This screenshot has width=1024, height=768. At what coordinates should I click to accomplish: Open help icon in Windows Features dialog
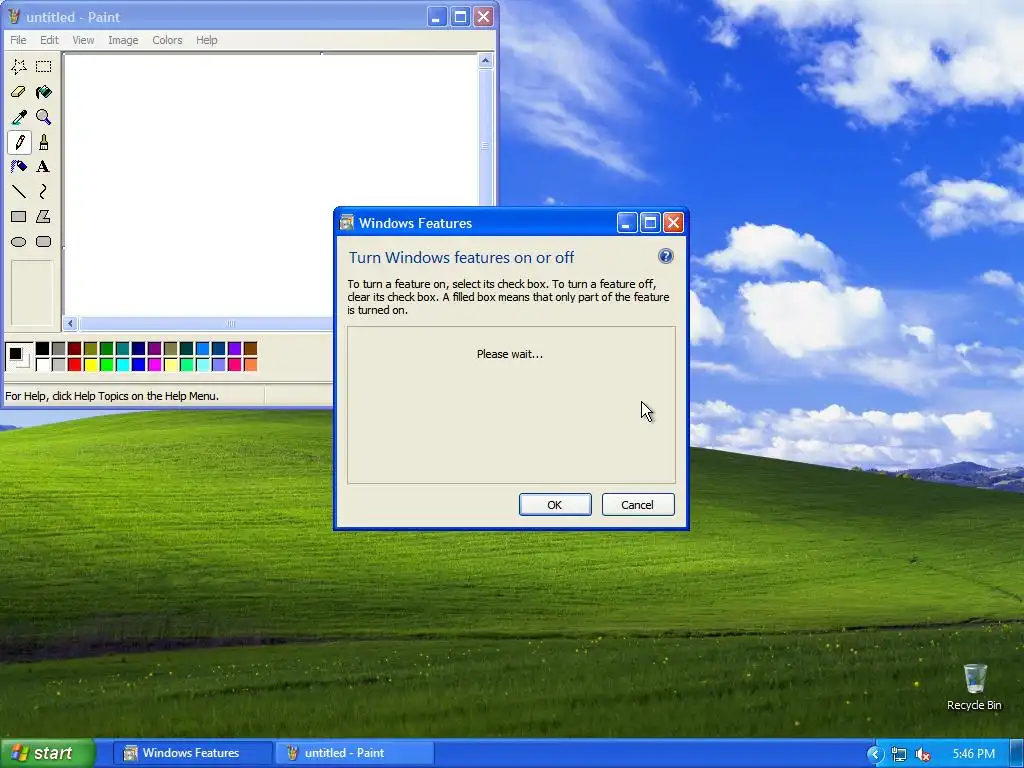[x=665, y=256]
